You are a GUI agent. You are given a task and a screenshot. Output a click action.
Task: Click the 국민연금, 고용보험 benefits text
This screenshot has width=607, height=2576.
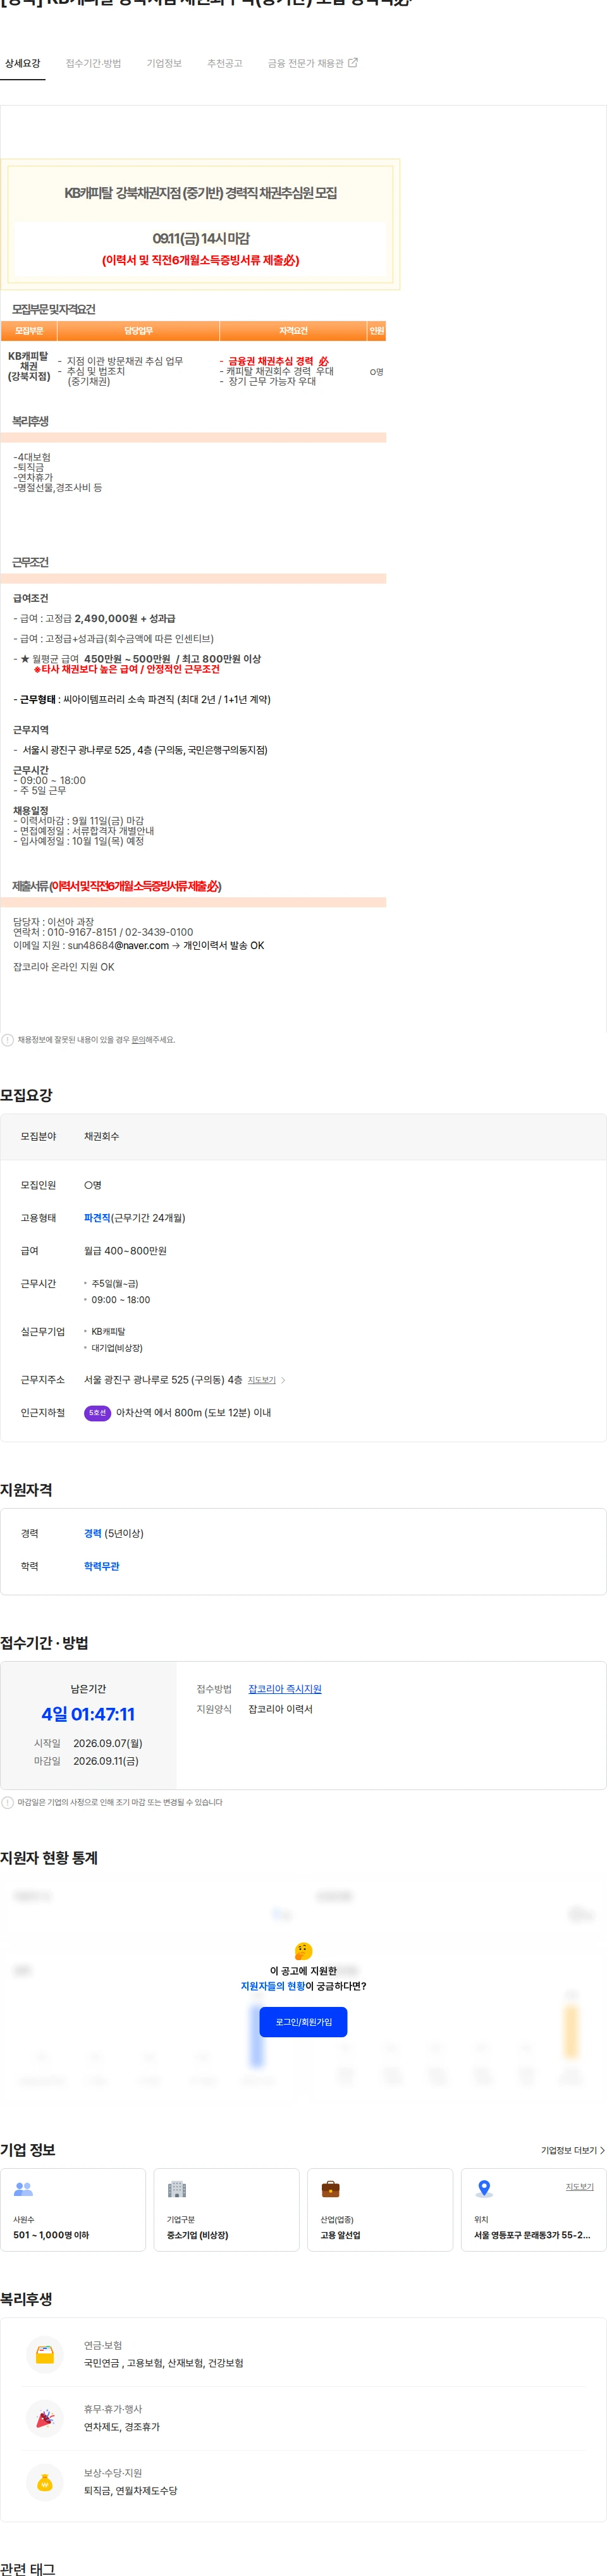163,2363
